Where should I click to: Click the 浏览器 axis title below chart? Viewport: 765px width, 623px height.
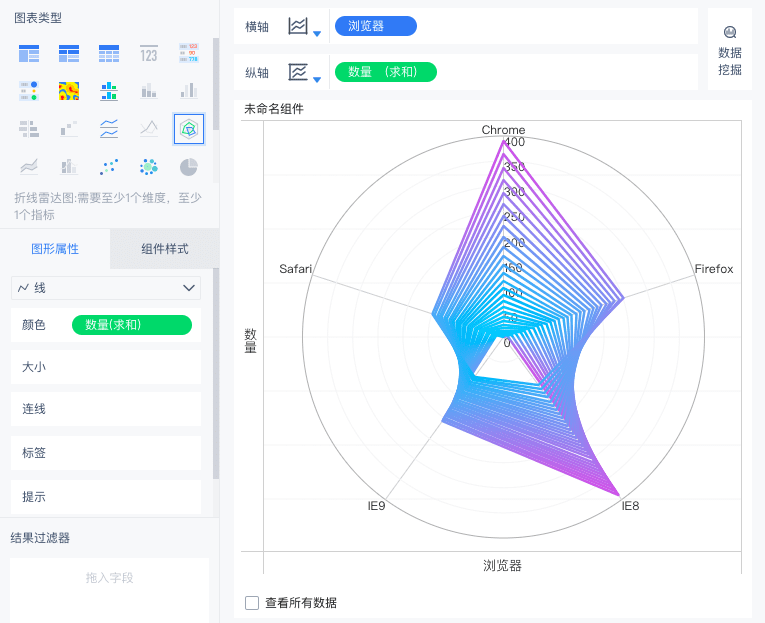(x=503, y=565)
